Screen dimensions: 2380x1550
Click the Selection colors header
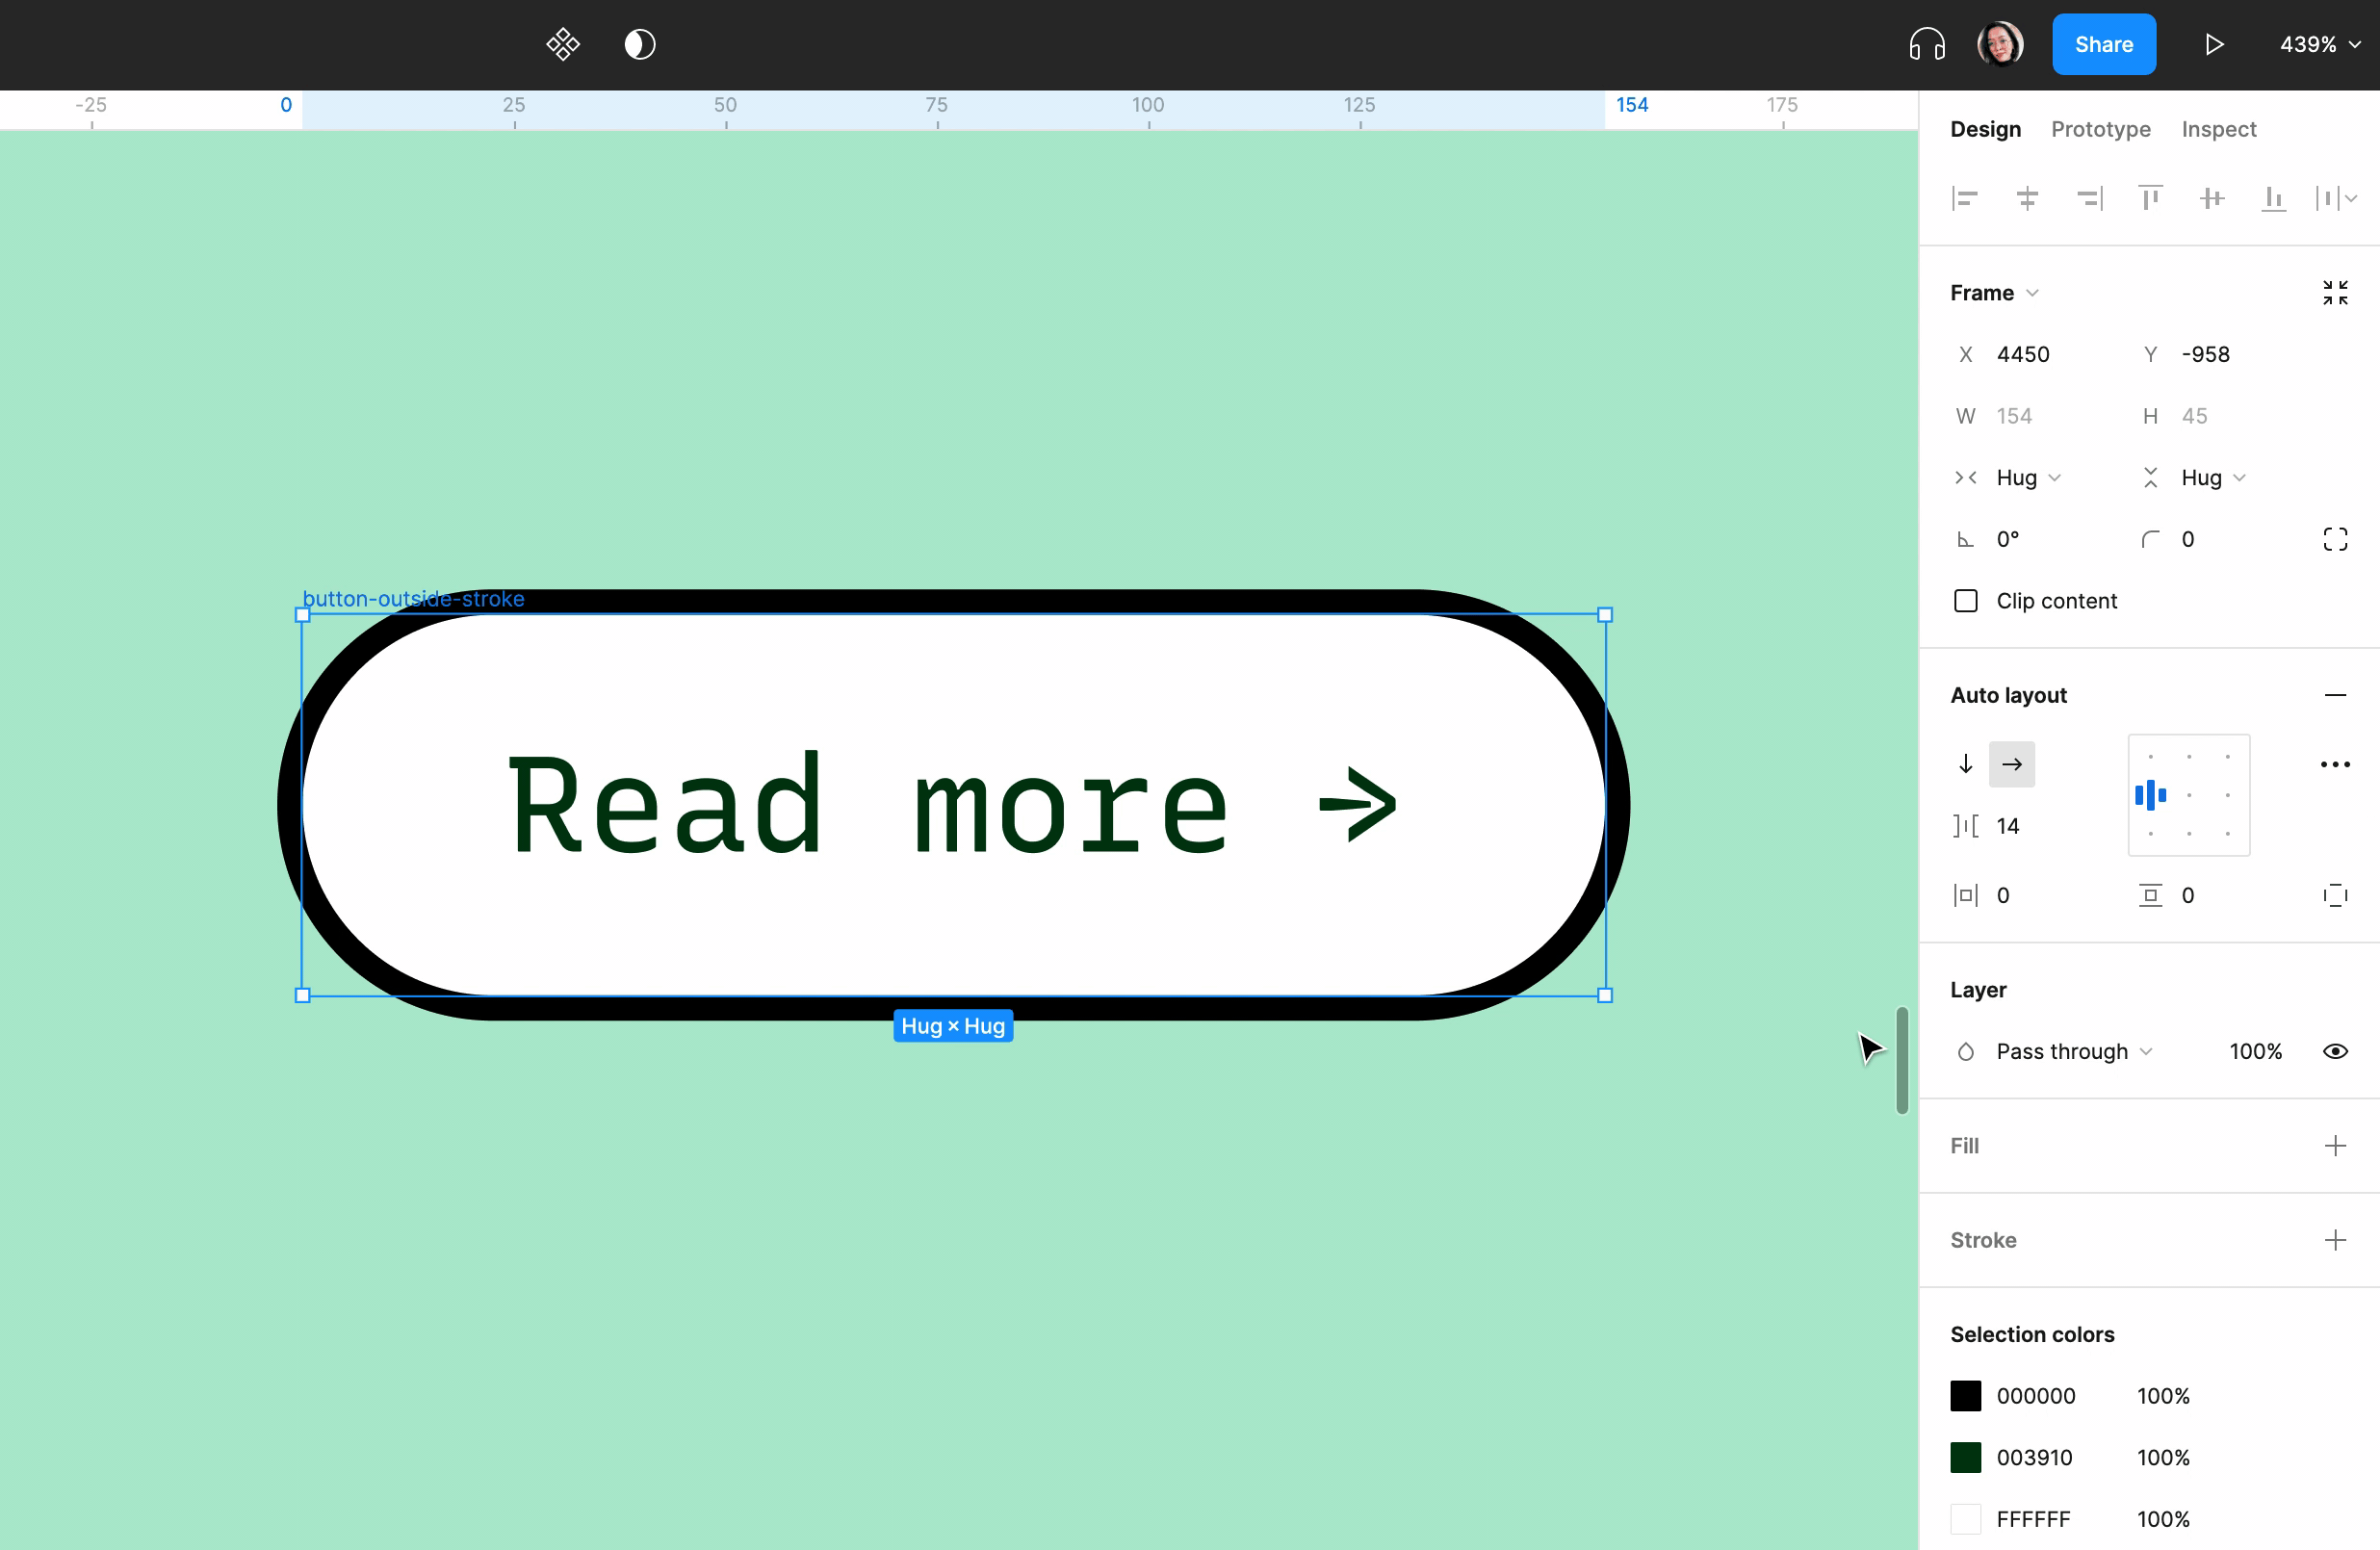click(x=2032, y=1334)
